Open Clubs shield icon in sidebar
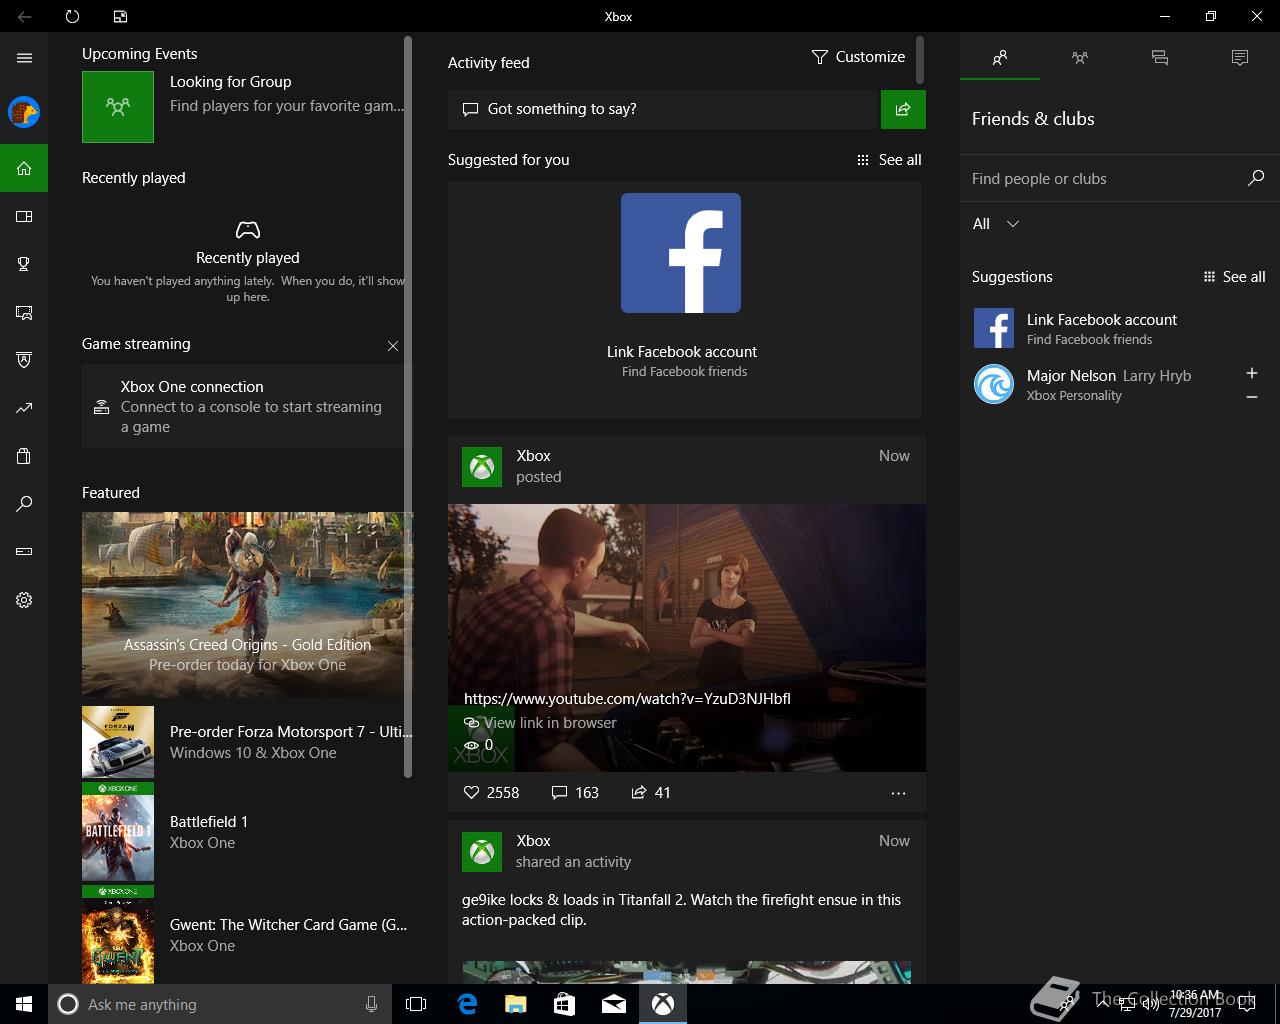Viewport: 1280px width, 1024px height. [24, 360]
